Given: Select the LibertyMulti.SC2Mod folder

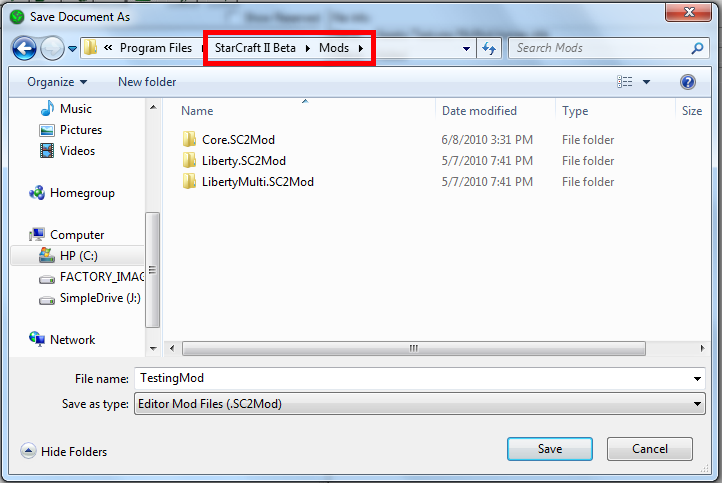Looking at the screenshot, I should (257, 182).
